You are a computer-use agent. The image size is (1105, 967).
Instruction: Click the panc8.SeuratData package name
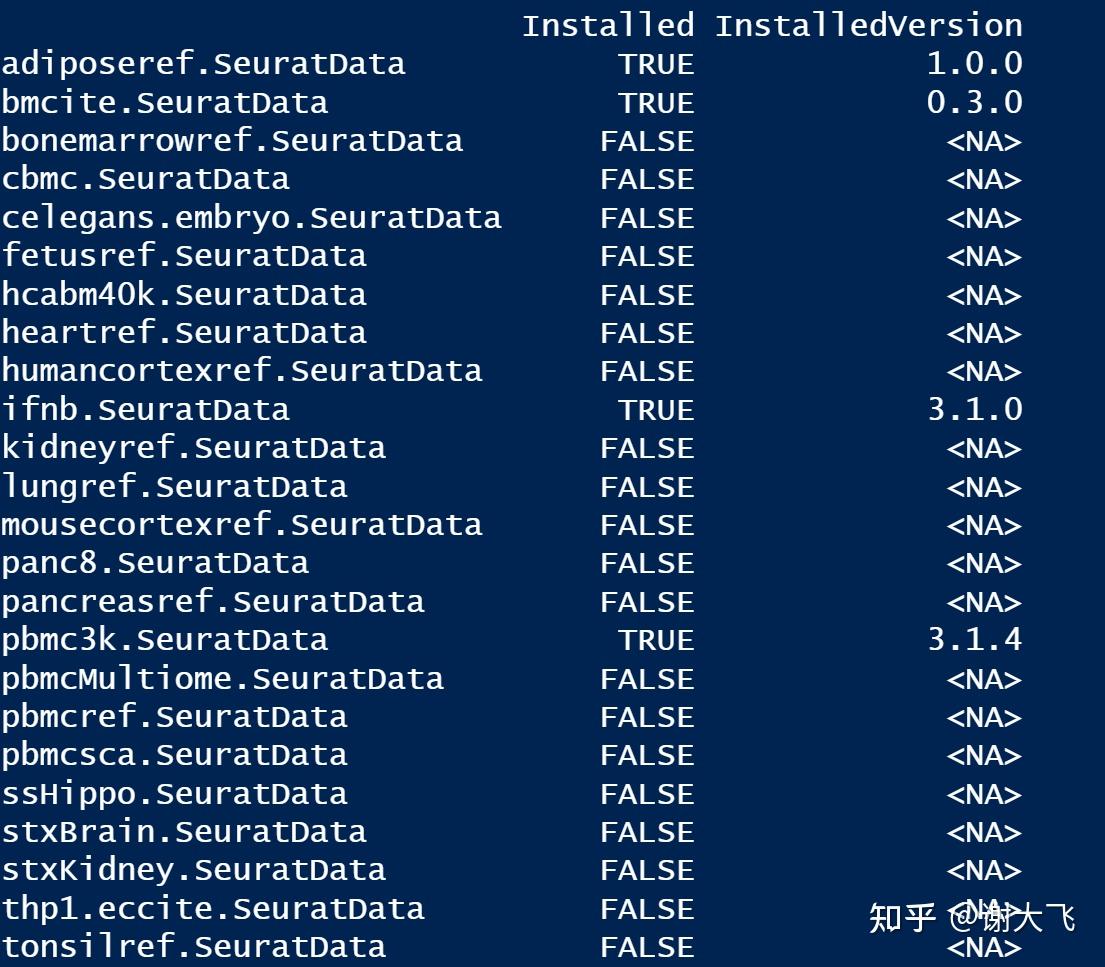155,563
